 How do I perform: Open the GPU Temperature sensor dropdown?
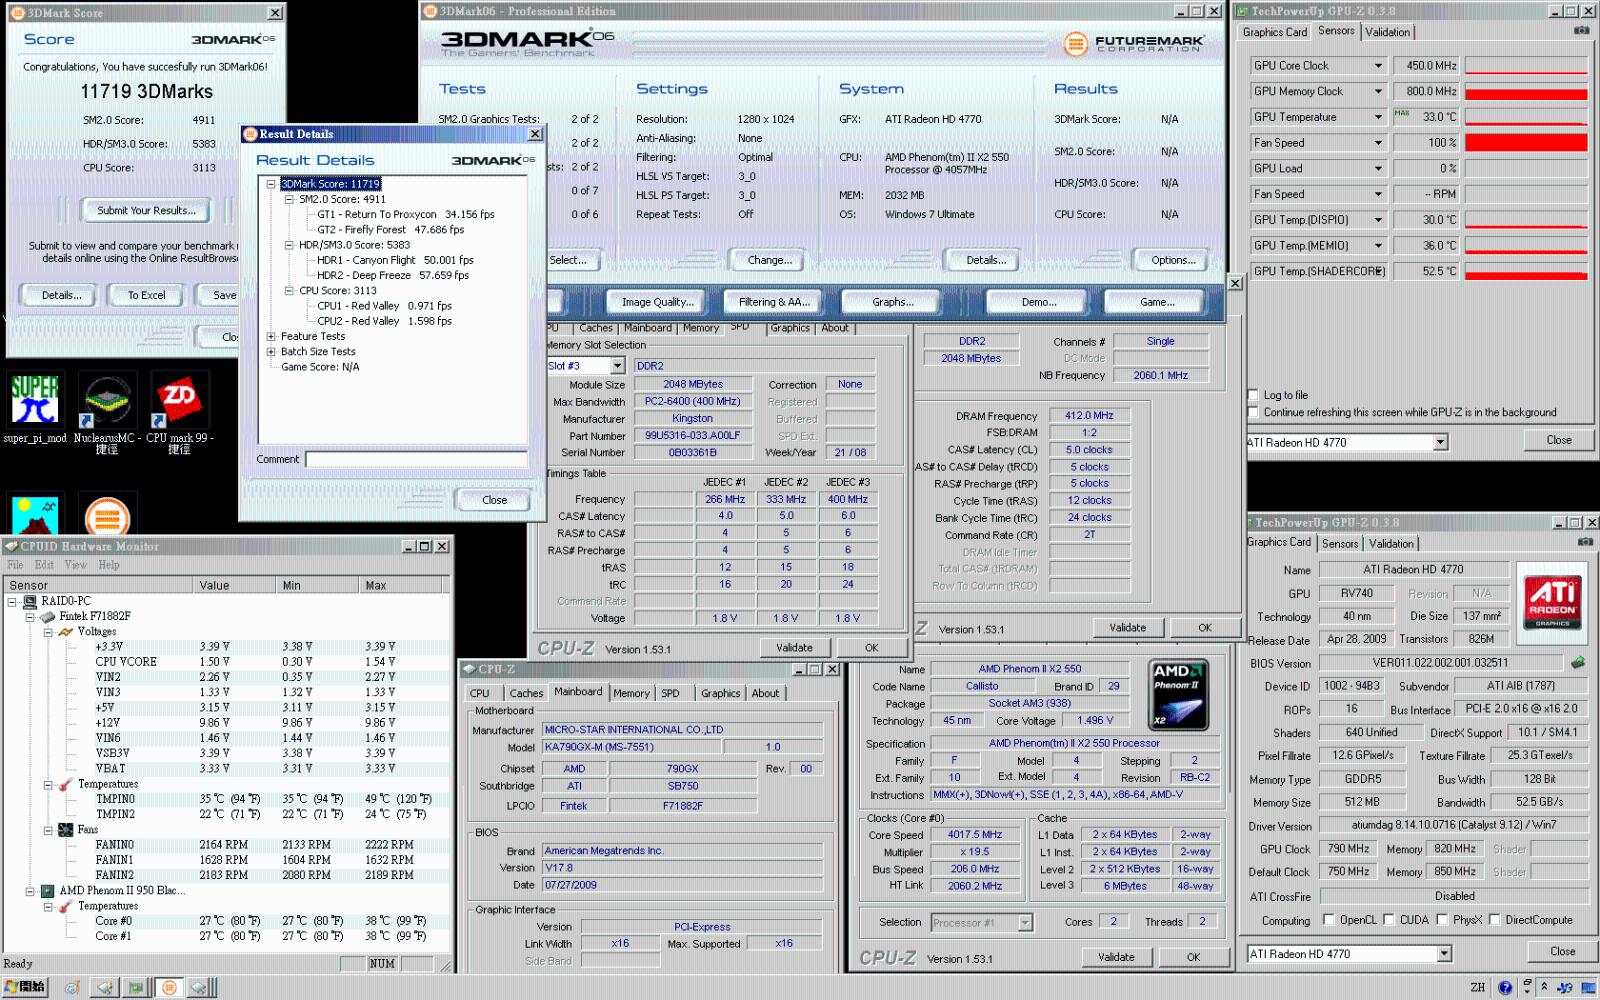[x=1378, y=117]
